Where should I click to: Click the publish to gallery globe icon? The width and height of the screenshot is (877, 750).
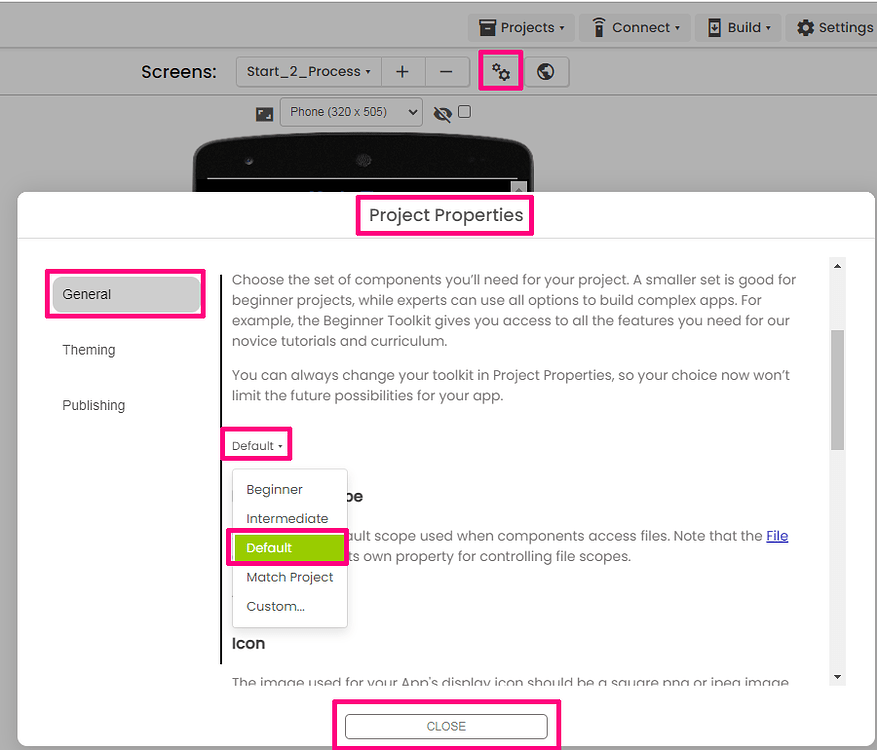point(546,71)
